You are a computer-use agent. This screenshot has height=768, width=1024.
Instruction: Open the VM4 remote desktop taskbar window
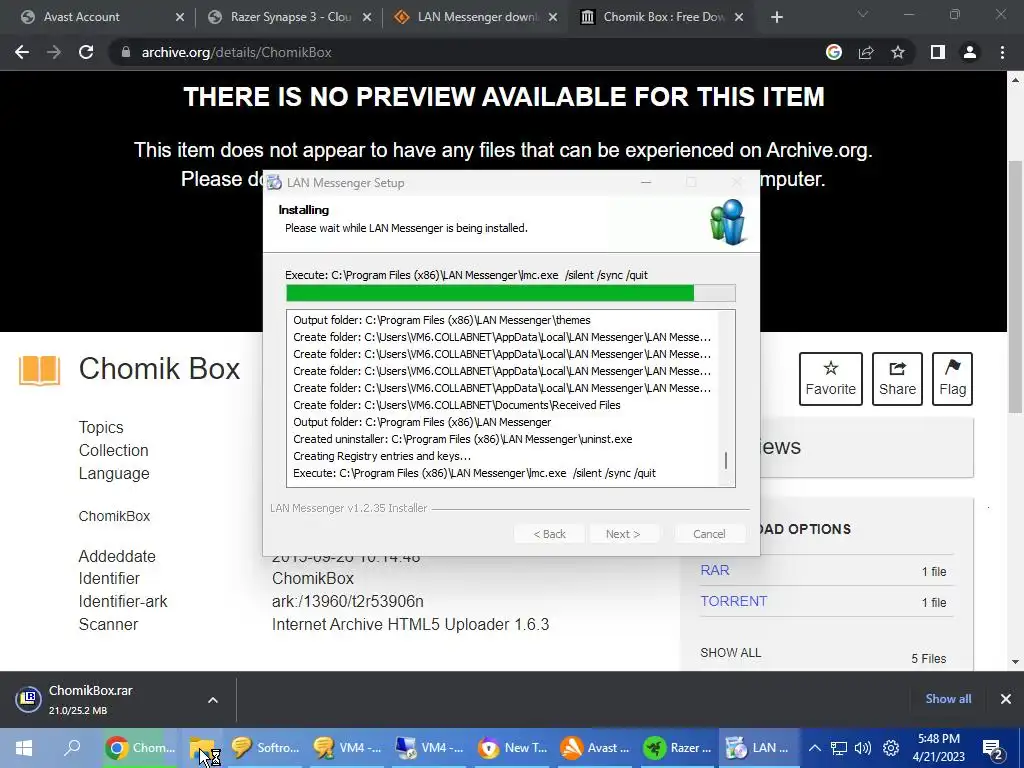pyautogui.click(x=429, y=748)
